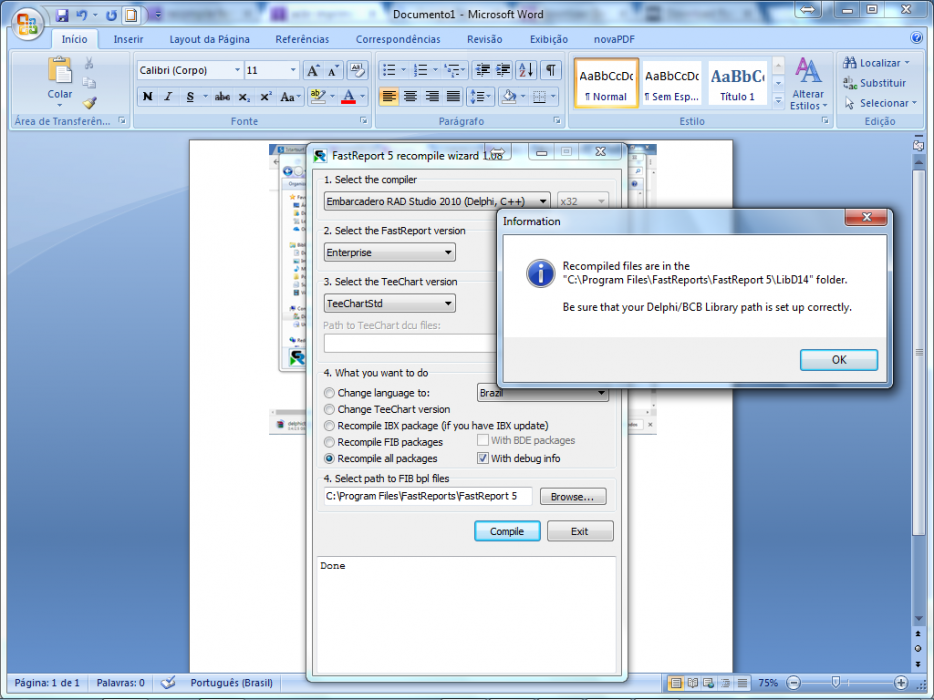Toggle bold formatting with the N button
The width and height of the screenshot is (934, 700).
coord(147,97)
